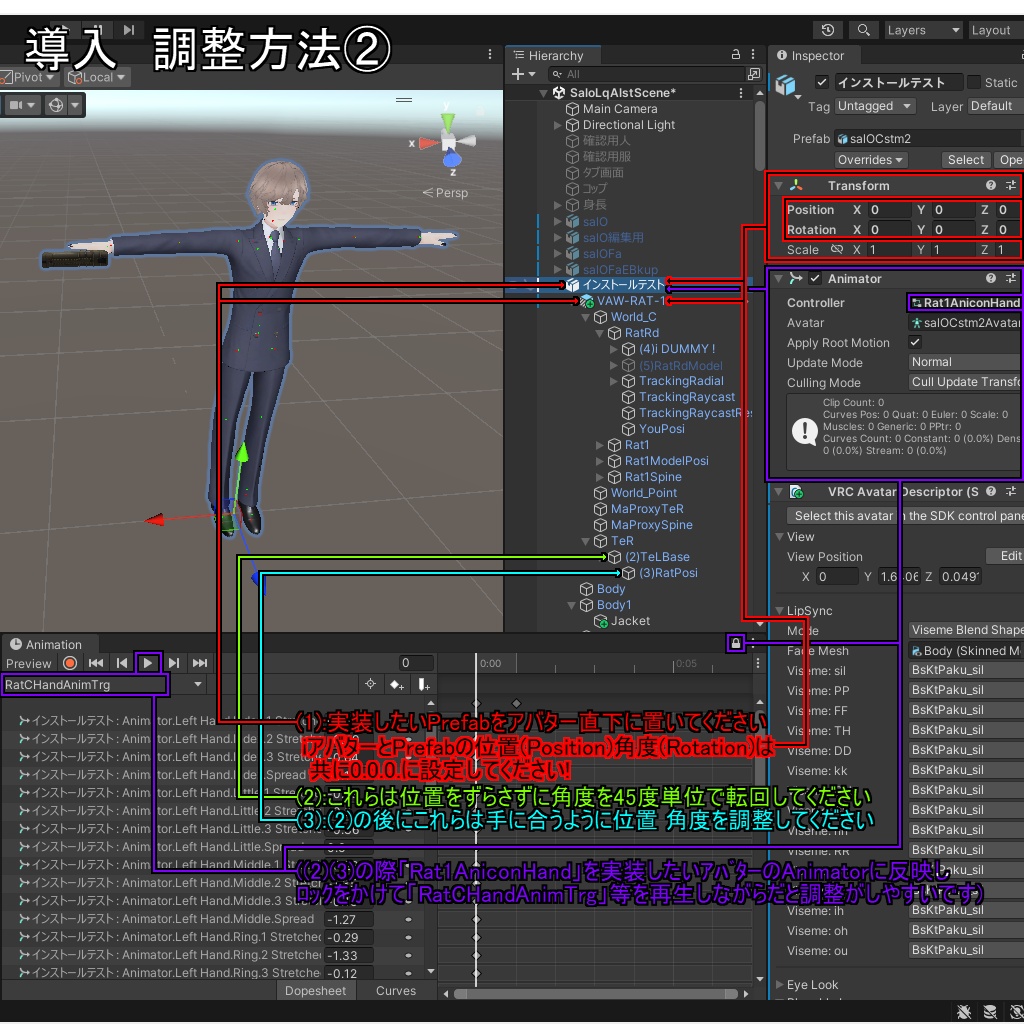Jump to first animation keyframe
1024x1024 pixels.
point(96,664)
